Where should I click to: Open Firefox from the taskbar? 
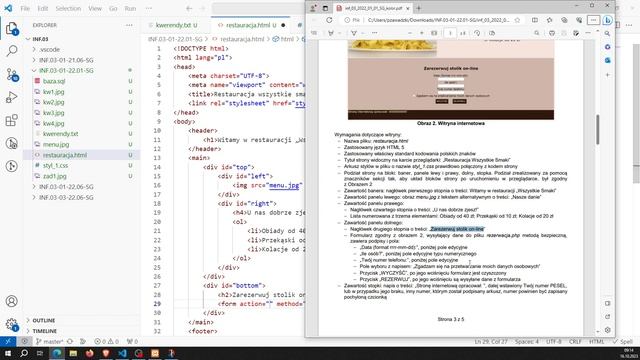tap(89, 353)
